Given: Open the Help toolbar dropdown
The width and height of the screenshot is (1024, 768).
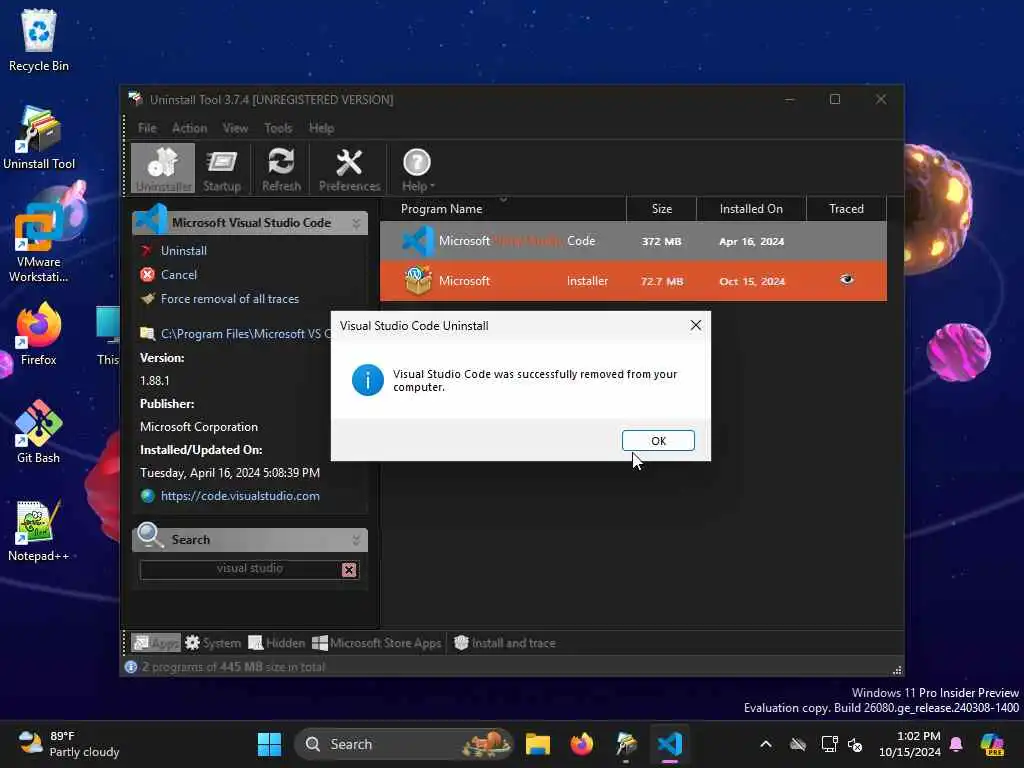Looking at the screenshot, I should point(417,168).
